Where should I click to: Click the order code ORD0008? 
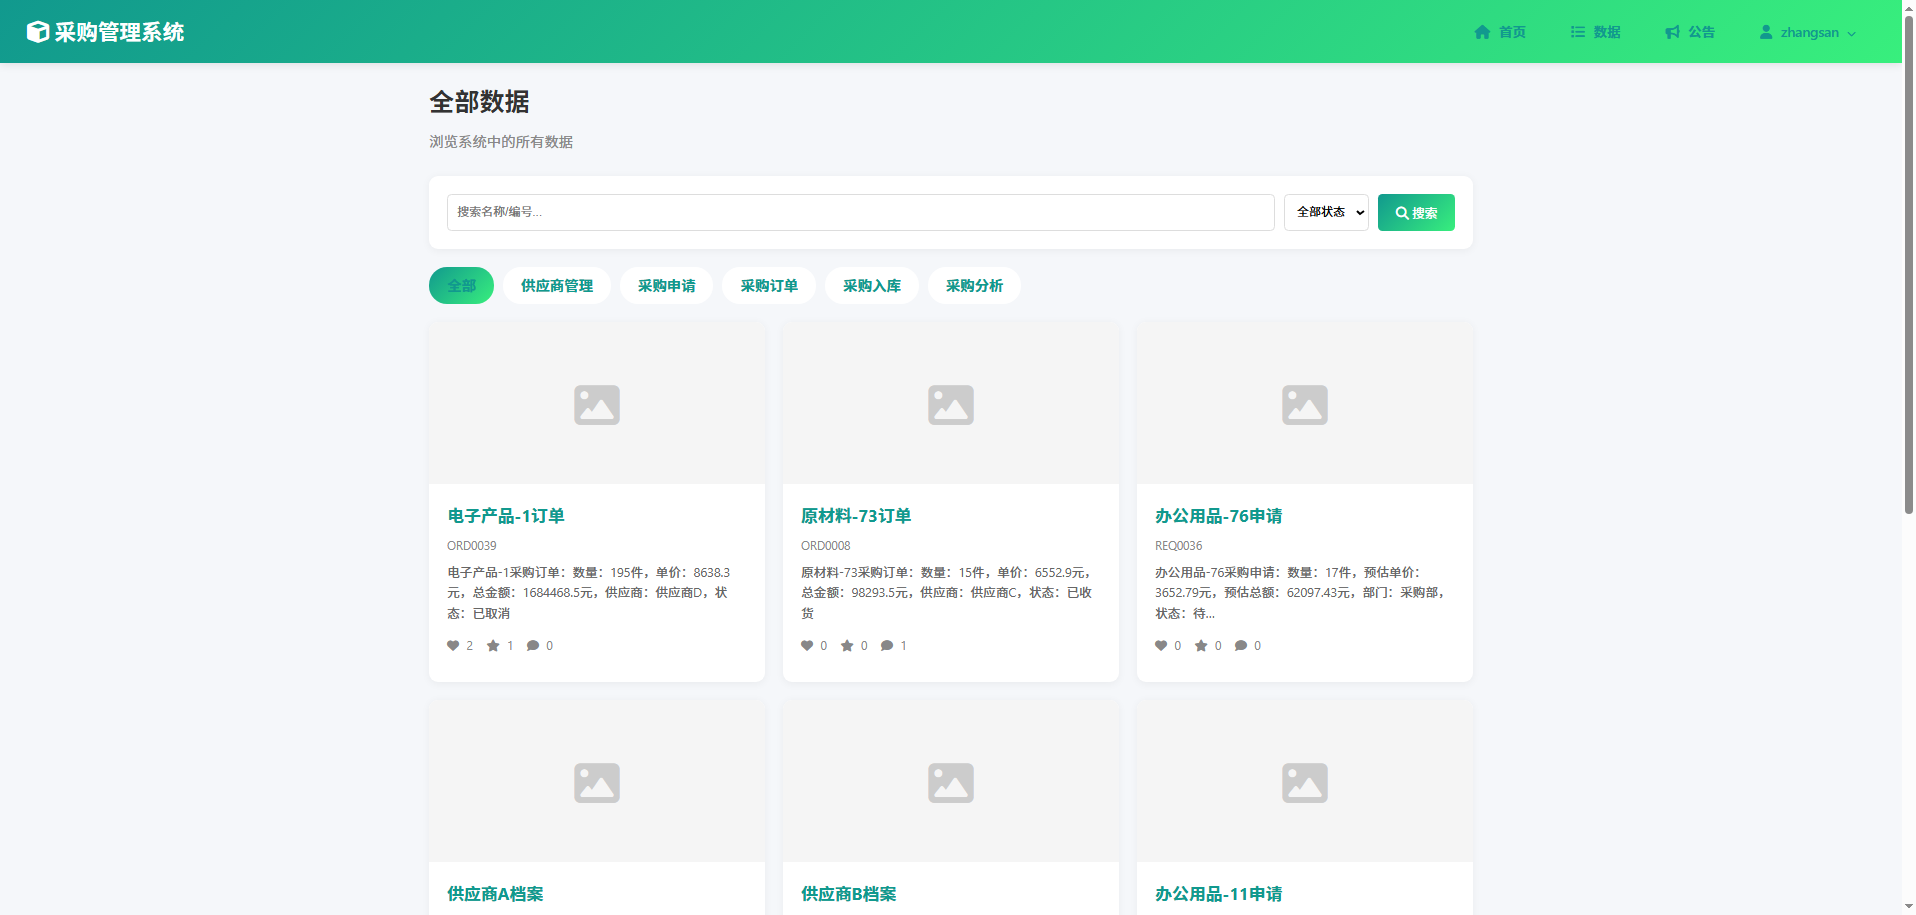826,546
